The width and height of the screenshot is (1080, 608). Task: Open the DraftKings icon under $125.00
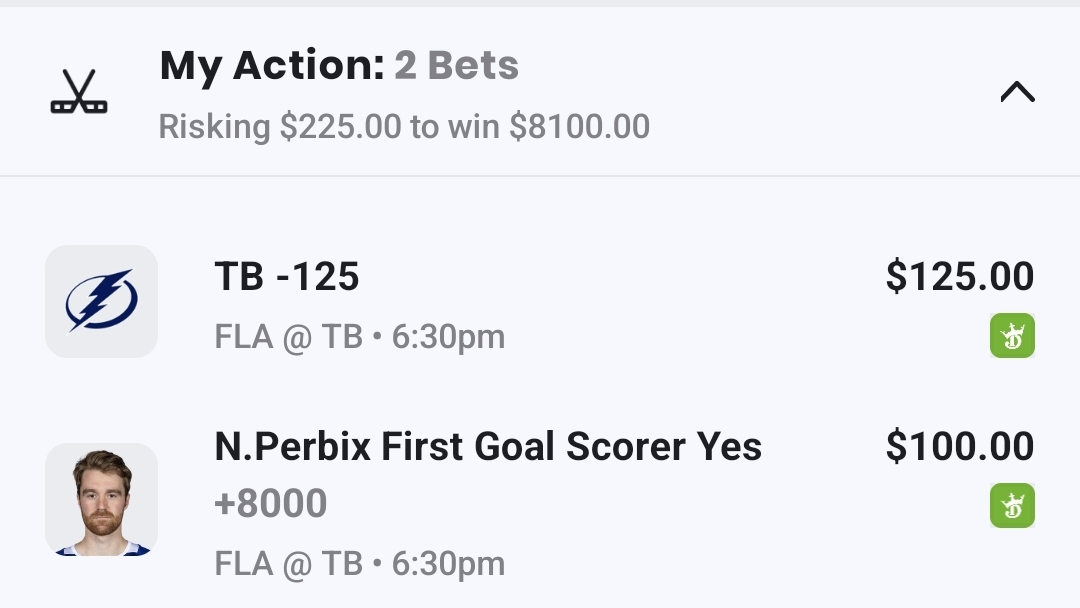[x=1012, y=336]
